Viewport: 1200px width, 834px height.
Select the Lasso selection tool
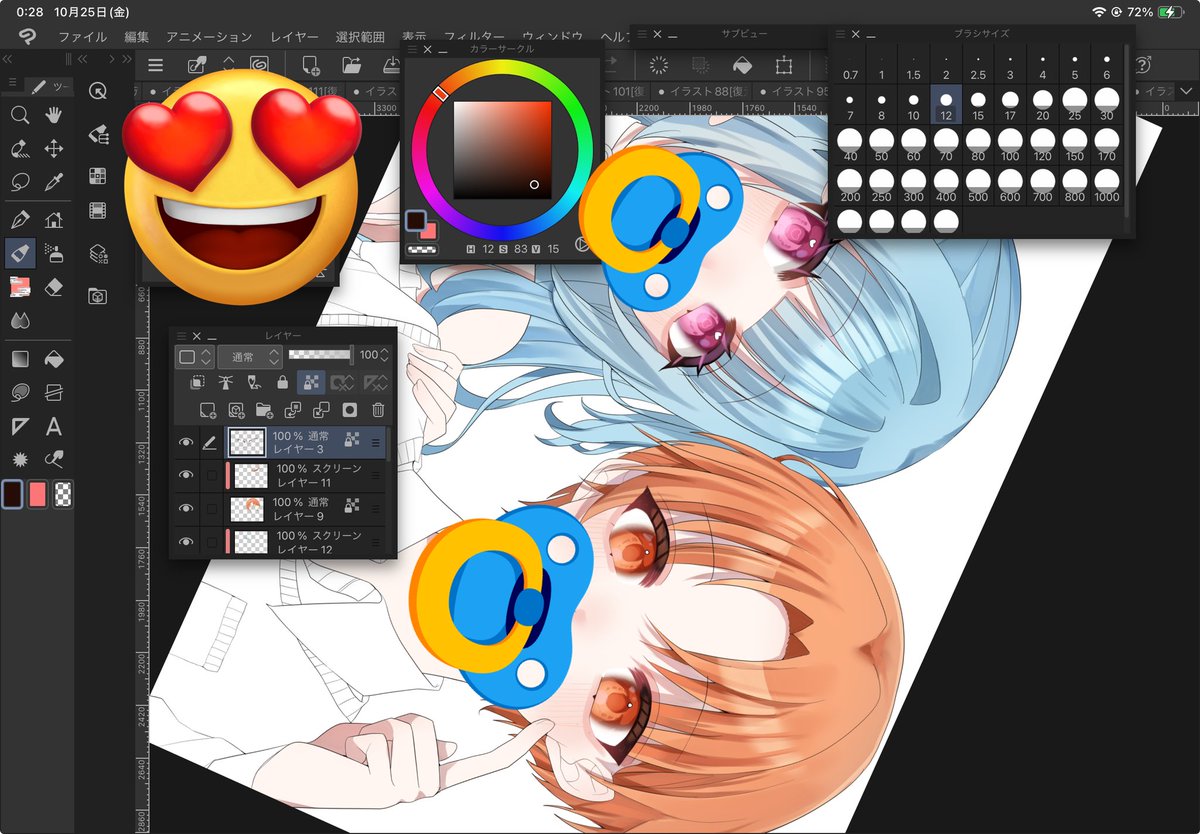point(20,183)
